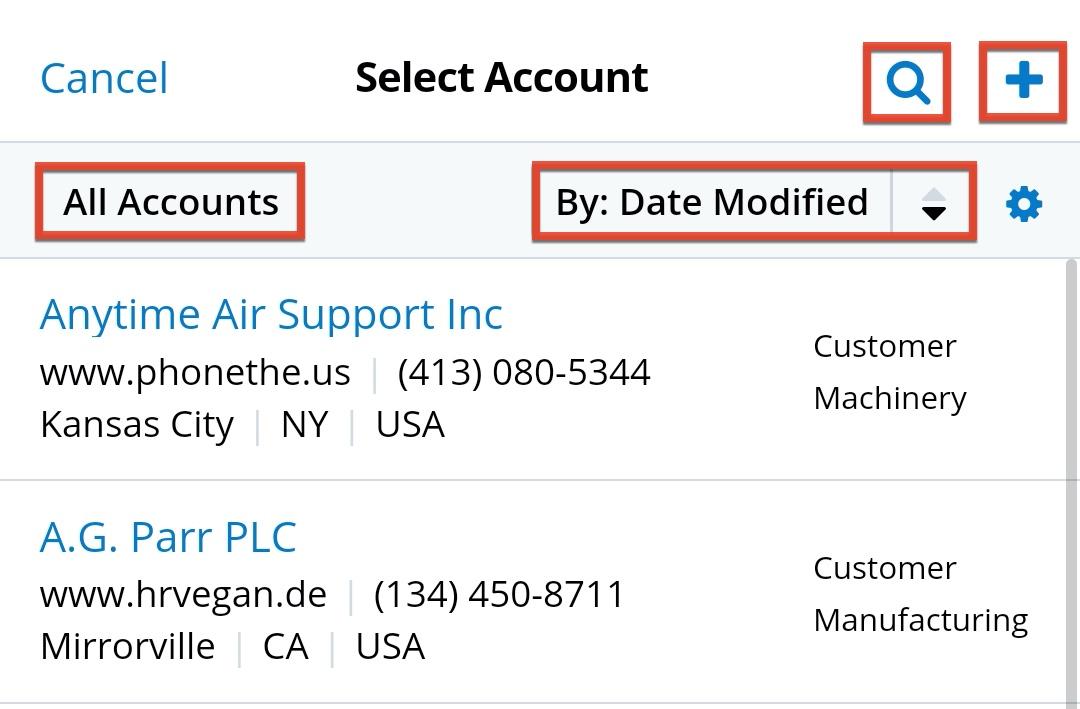Visit the www.phonethe.us website link
1080x709 pixels.
coord(194,371)
